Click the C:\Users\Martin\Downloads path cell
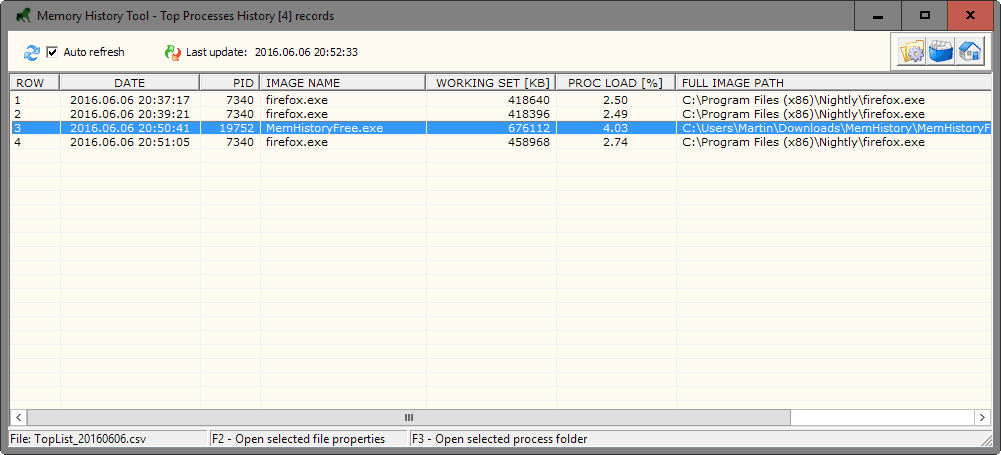 836,128
